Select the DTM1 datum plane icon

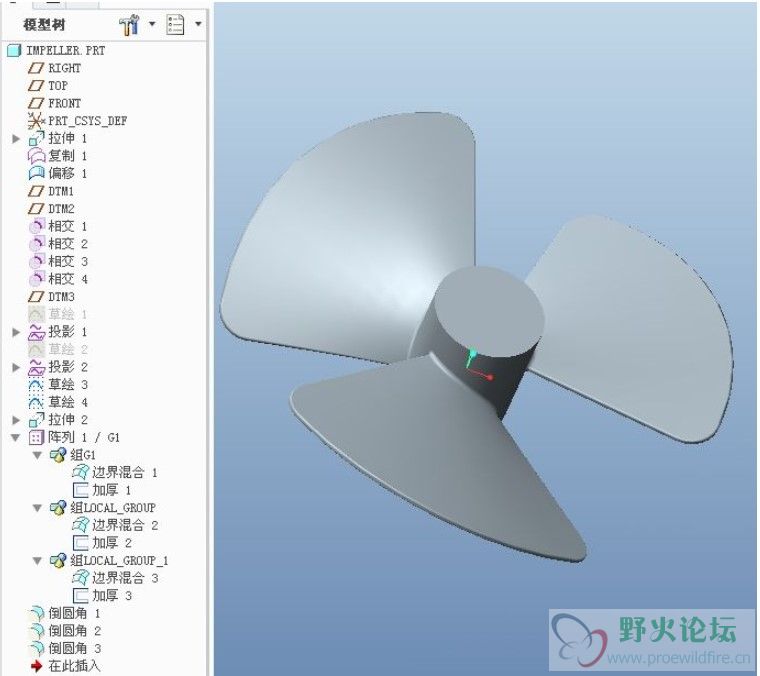tap(36, 191)
